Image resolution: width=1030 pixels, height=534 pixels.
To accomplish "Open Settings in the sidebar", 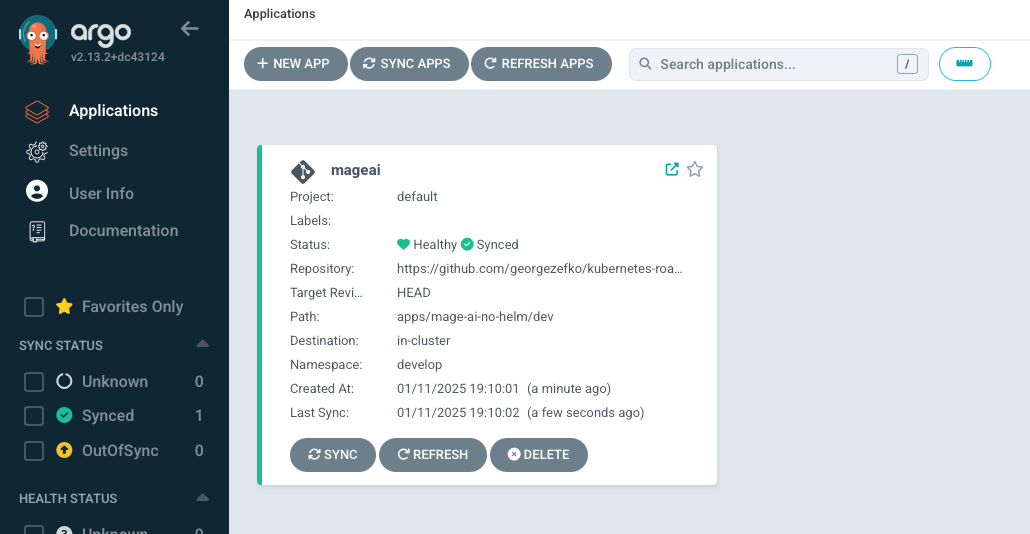I will pyautogui.click(x=99, y=150).
